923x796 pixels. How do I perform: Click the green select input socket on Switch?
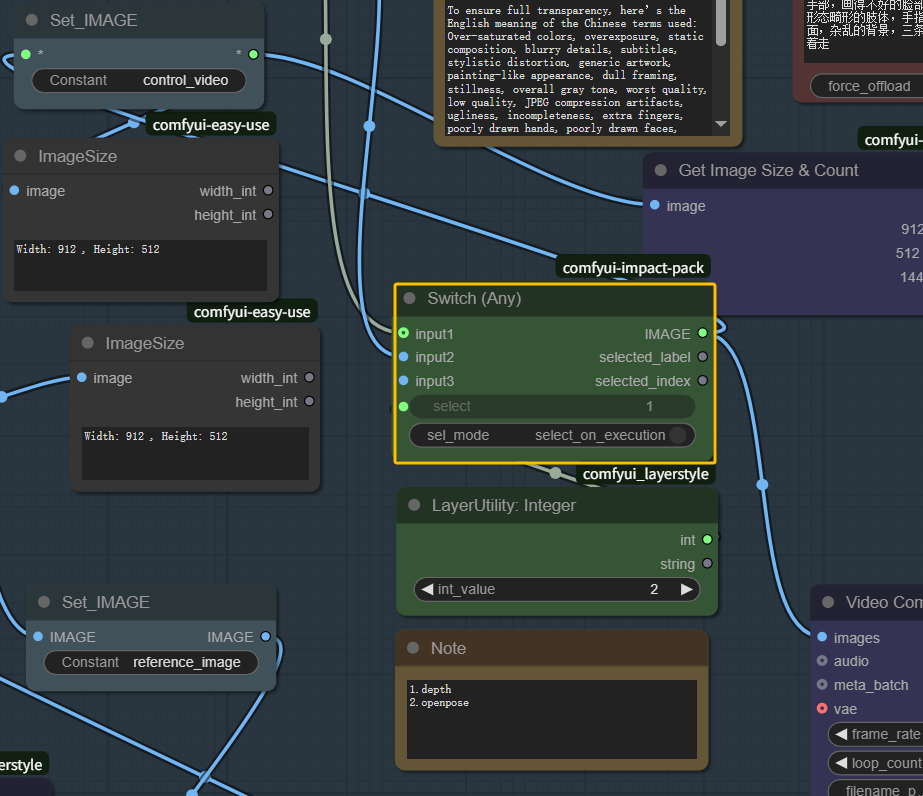click(x=404, y=406)
